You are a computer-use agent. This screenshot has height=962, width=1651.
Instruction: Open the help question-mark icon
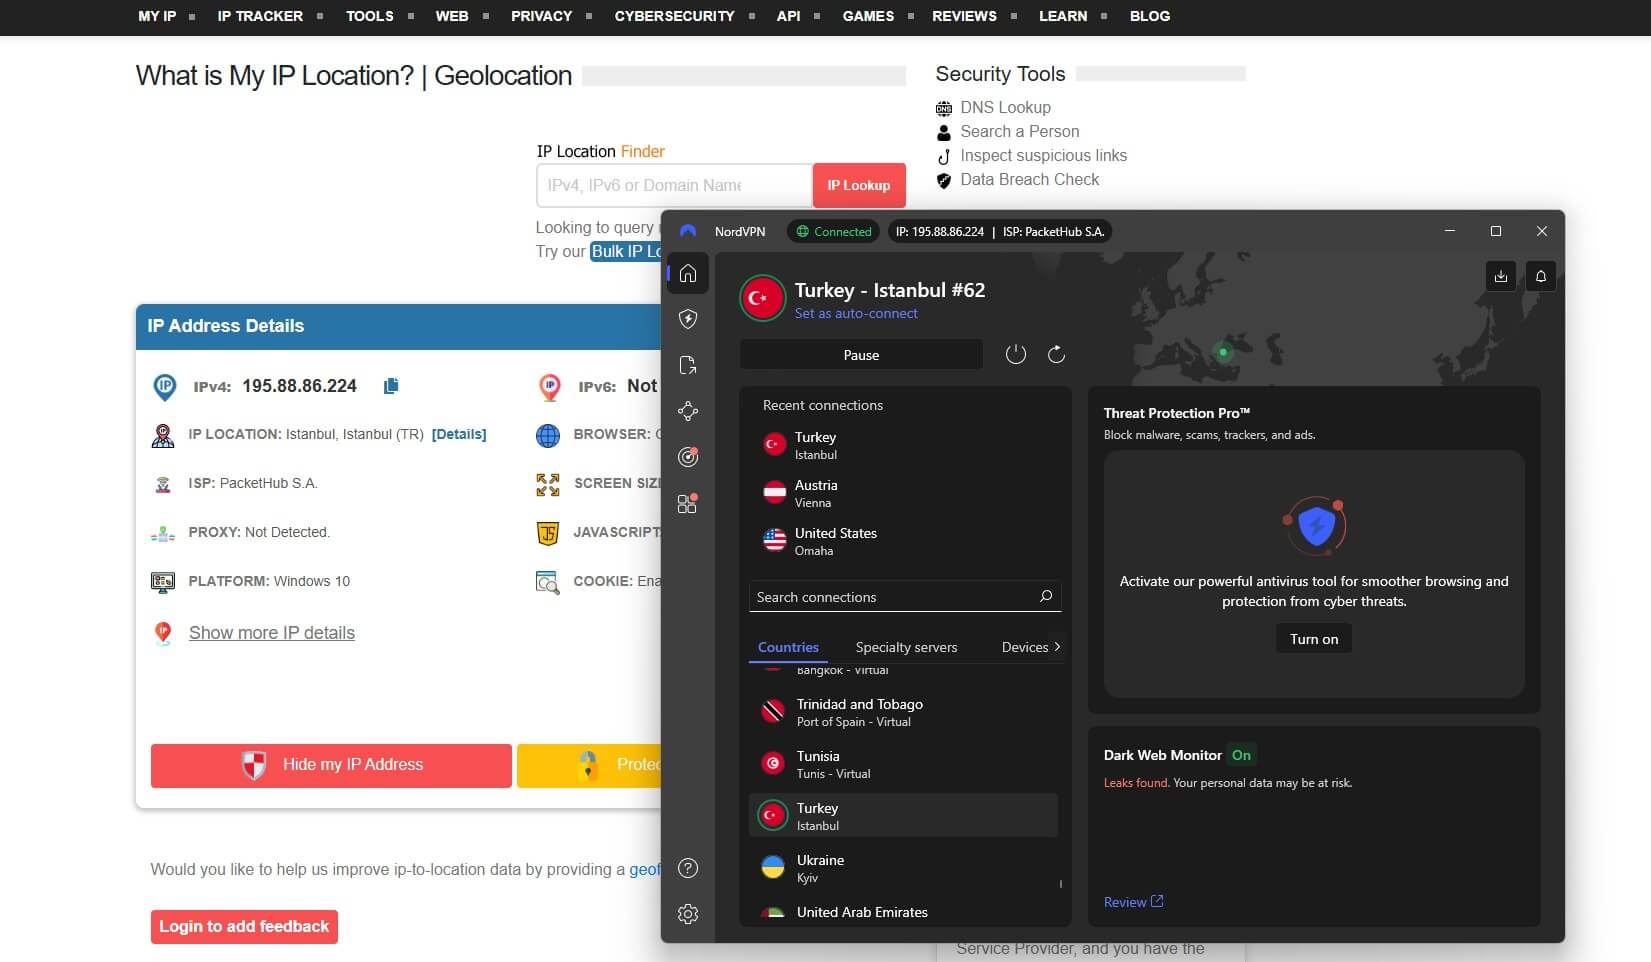(x=688, y=868)
